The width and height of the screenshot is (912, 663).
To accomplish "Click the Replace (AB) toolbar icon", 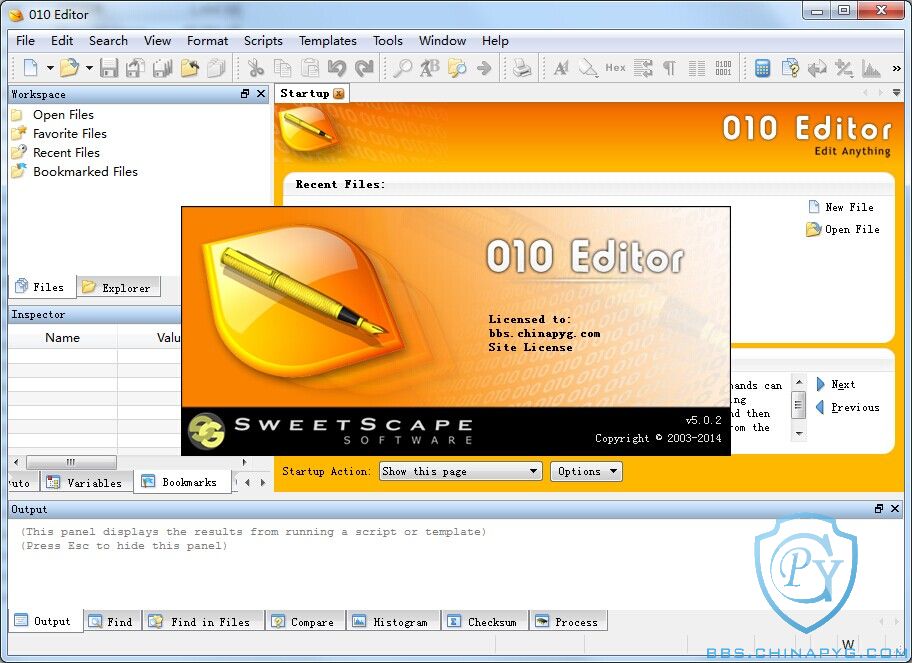I will (430, 68).
